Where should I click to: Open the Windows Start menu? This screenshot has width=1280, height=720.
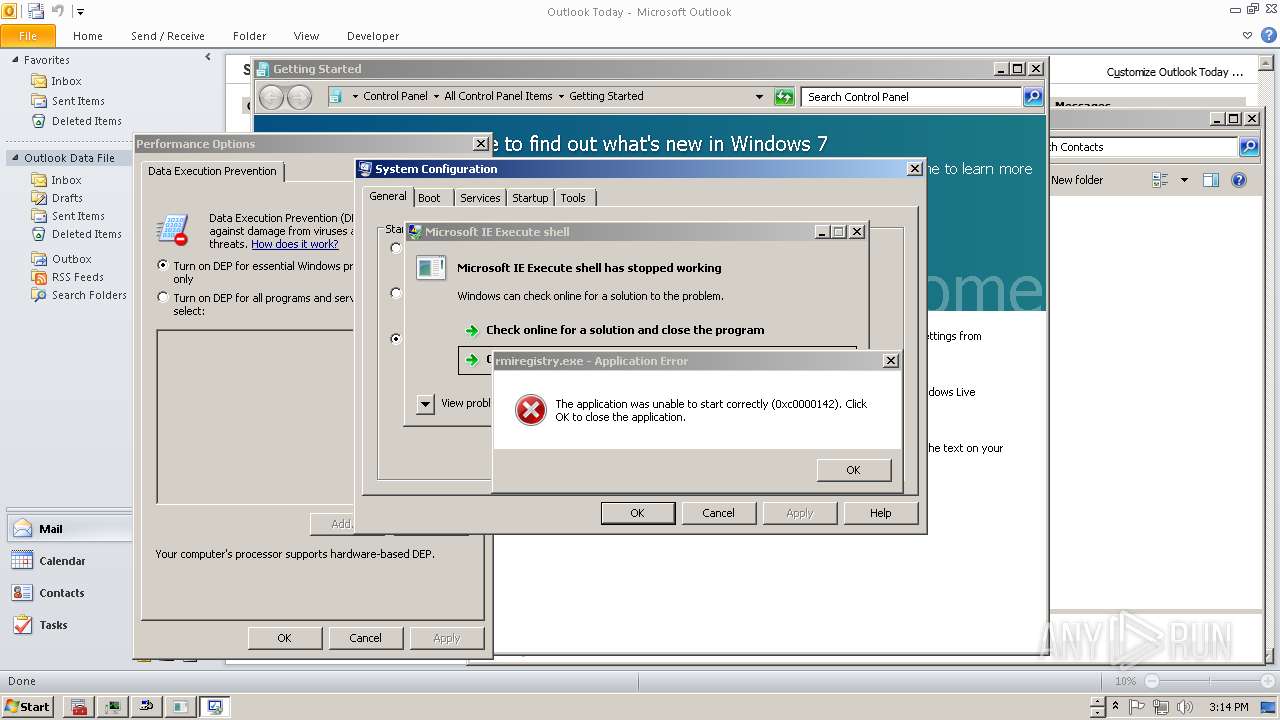(x=28, y=706)
